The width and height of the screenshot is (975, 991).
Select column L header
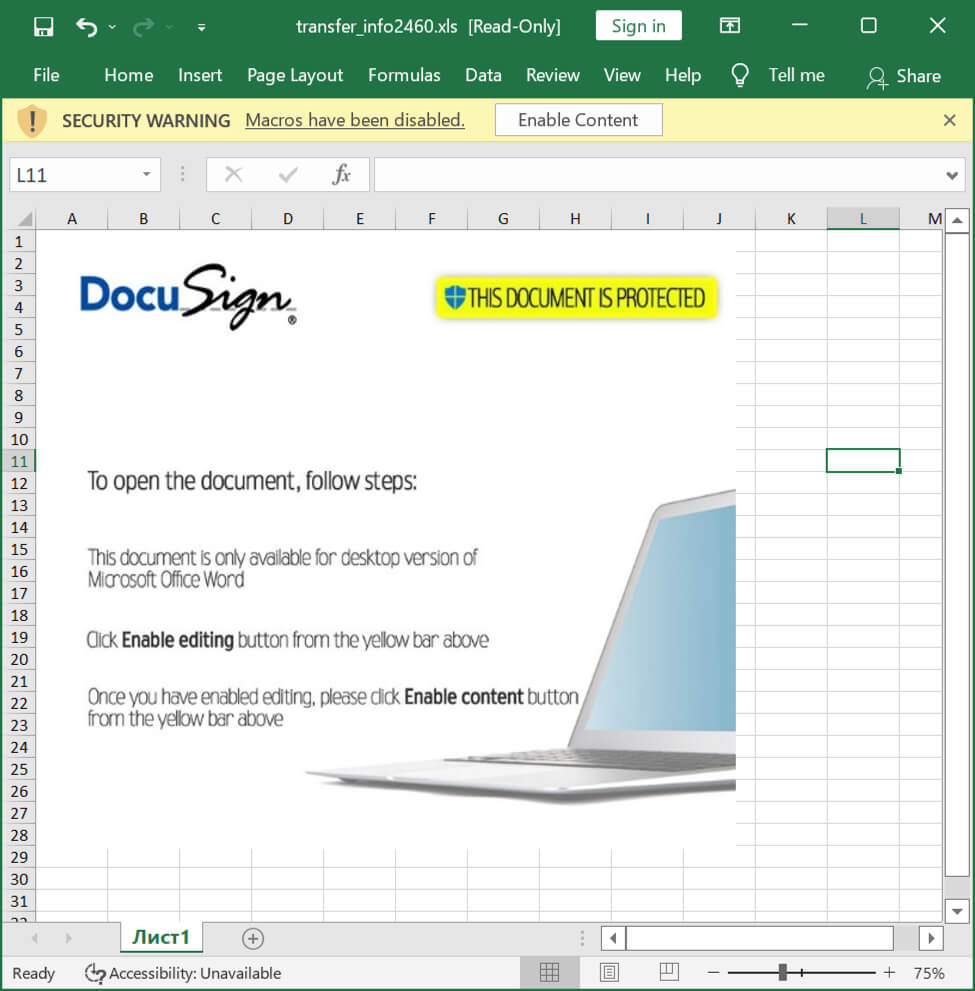(x=863, y=219)
